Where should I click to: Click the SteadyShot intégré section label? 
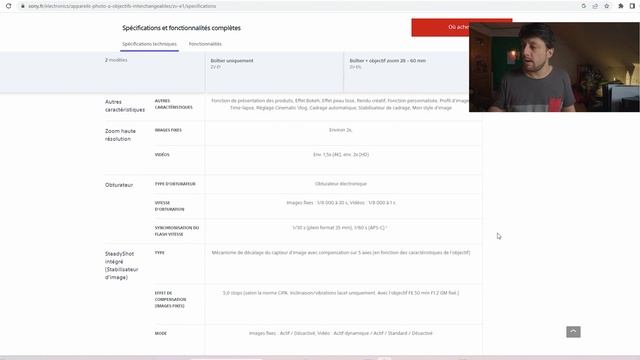pos(122,265)
